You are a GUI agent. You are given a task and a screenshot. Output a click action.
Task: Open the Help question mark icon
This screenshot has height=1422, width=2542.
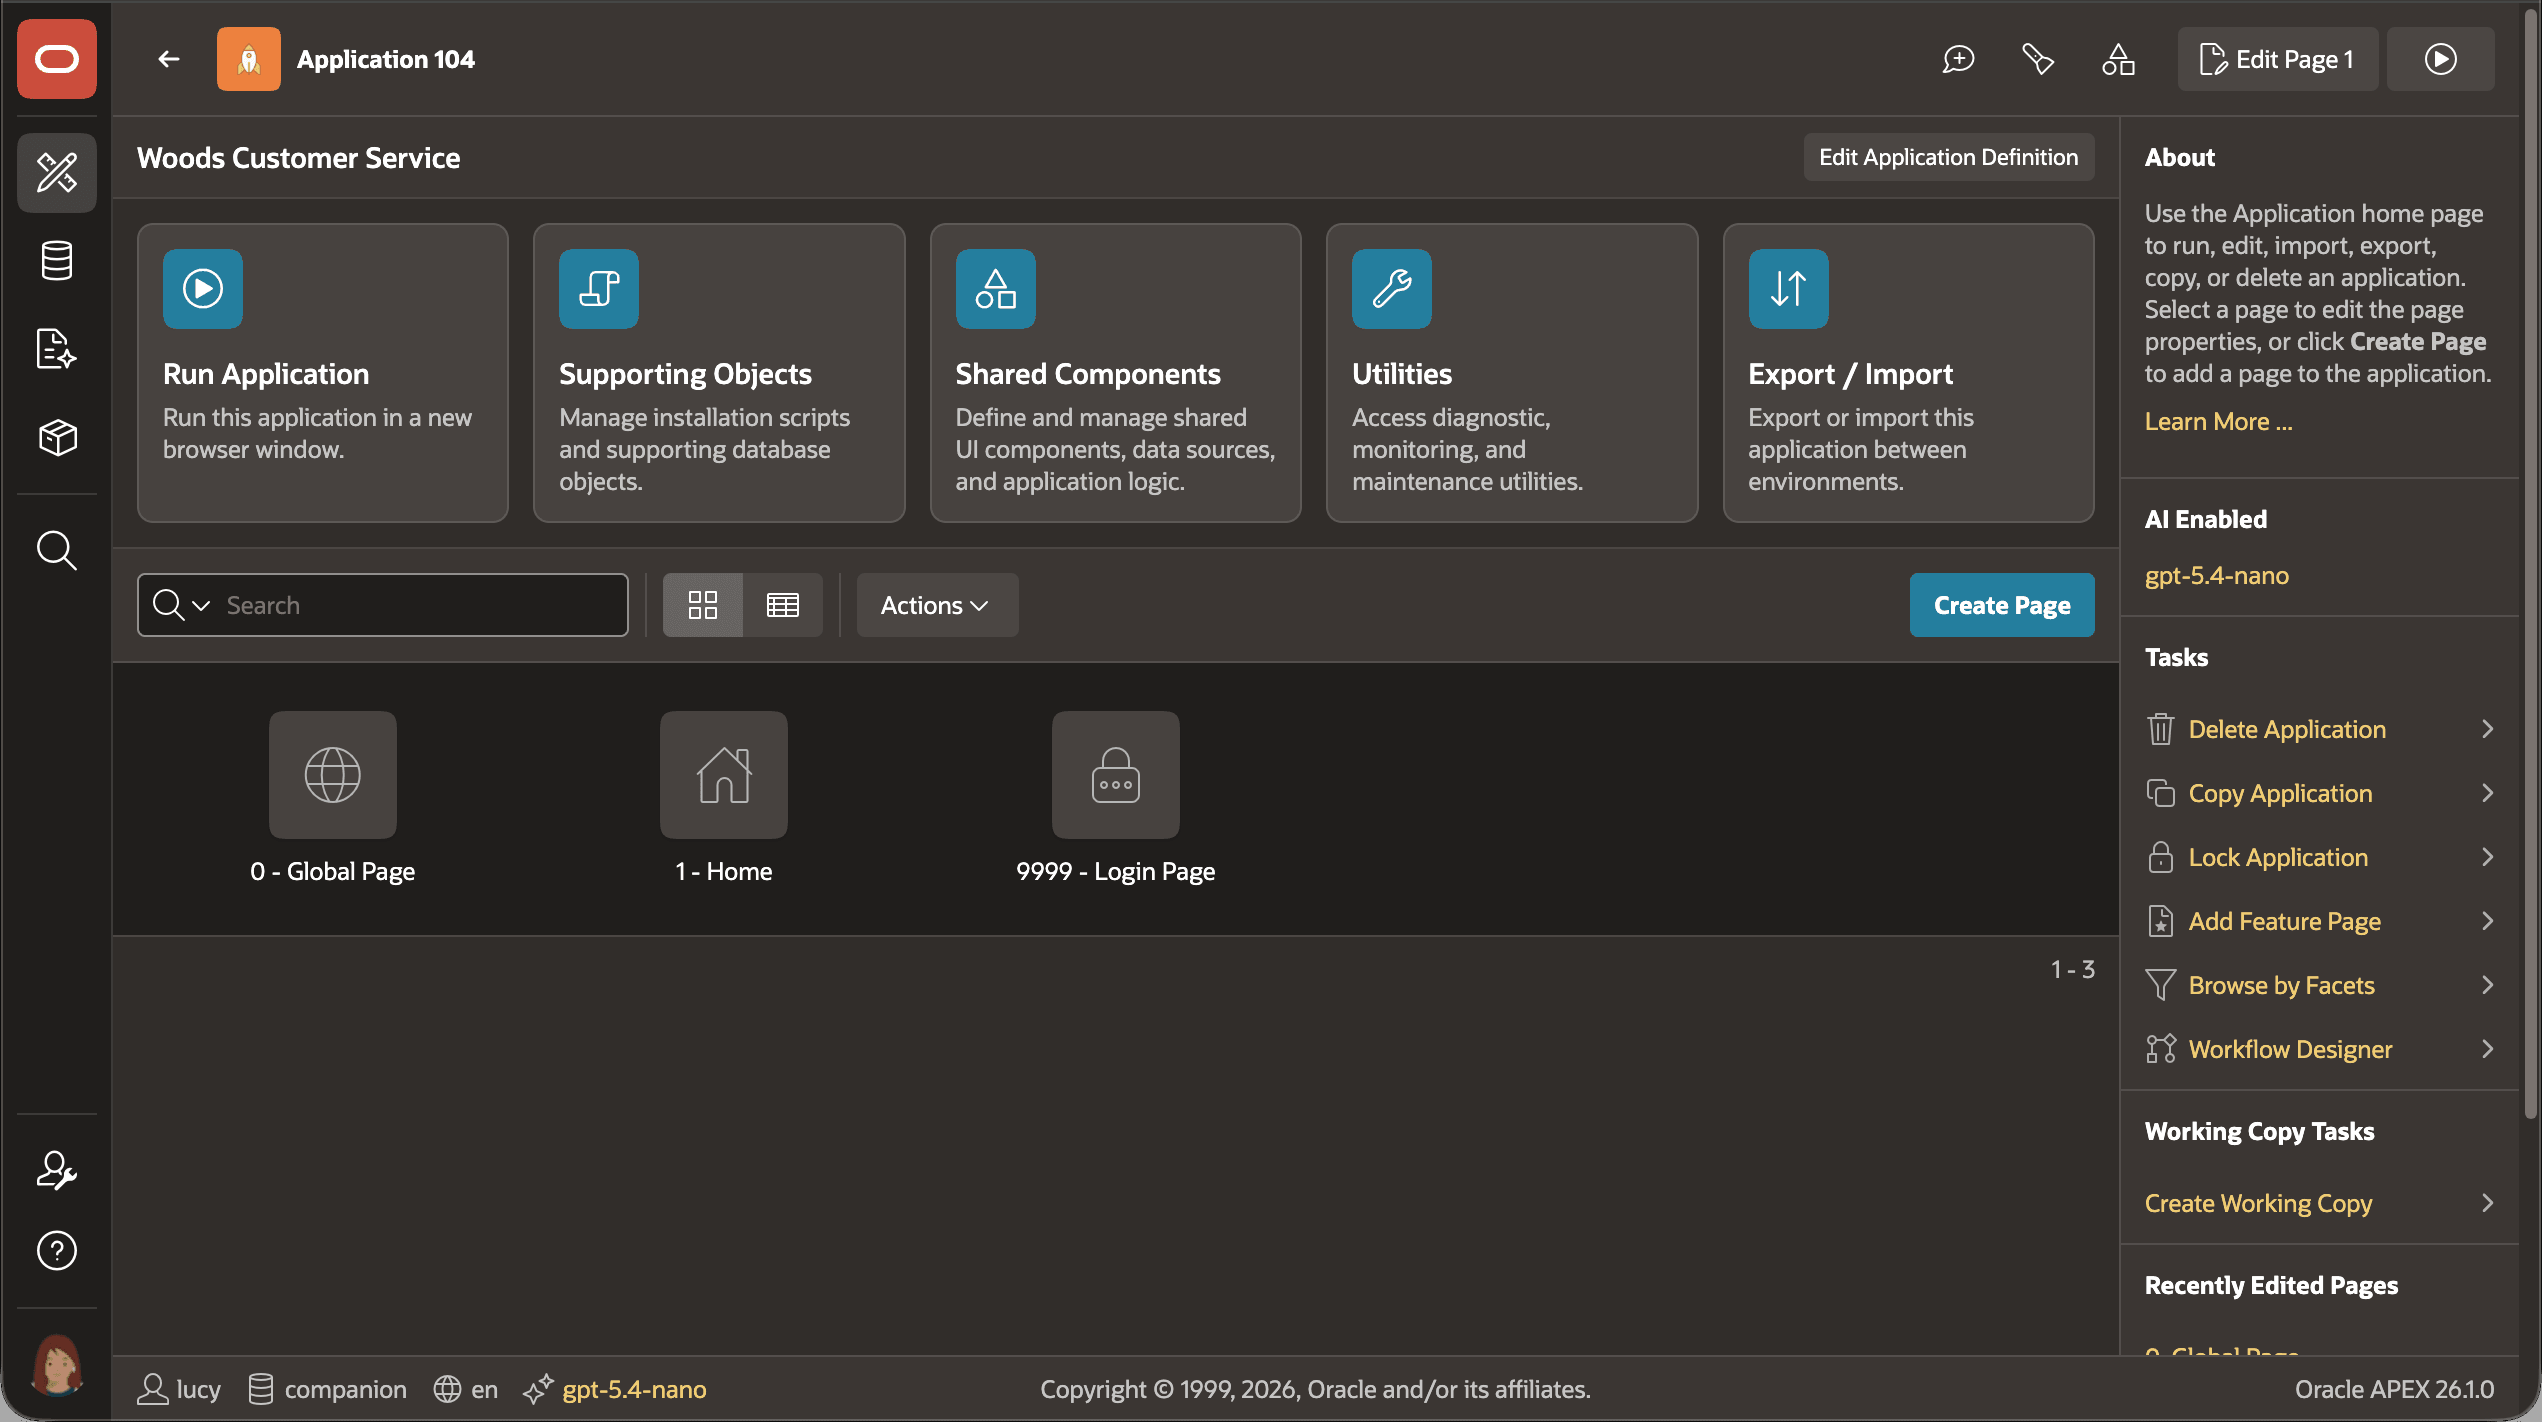click(57, 1250)
